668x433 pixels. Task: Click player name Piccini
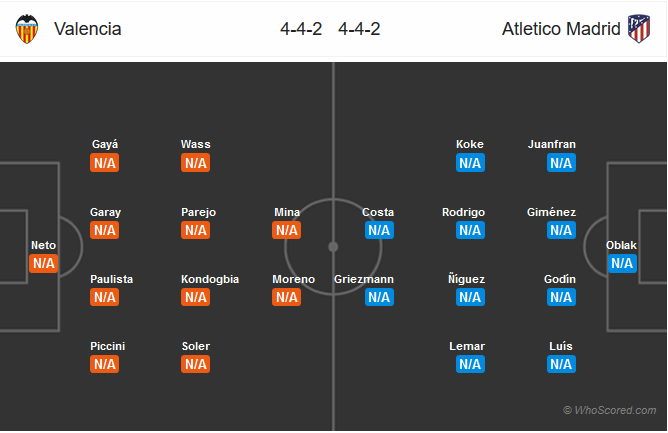pyautogui.click(x=107, y=346)
